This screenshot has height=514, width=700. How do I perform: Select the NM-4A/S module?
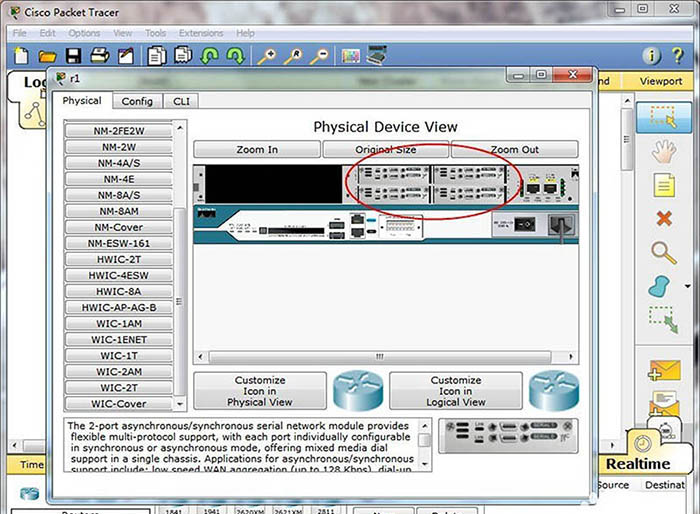click(x=119, y=163)
